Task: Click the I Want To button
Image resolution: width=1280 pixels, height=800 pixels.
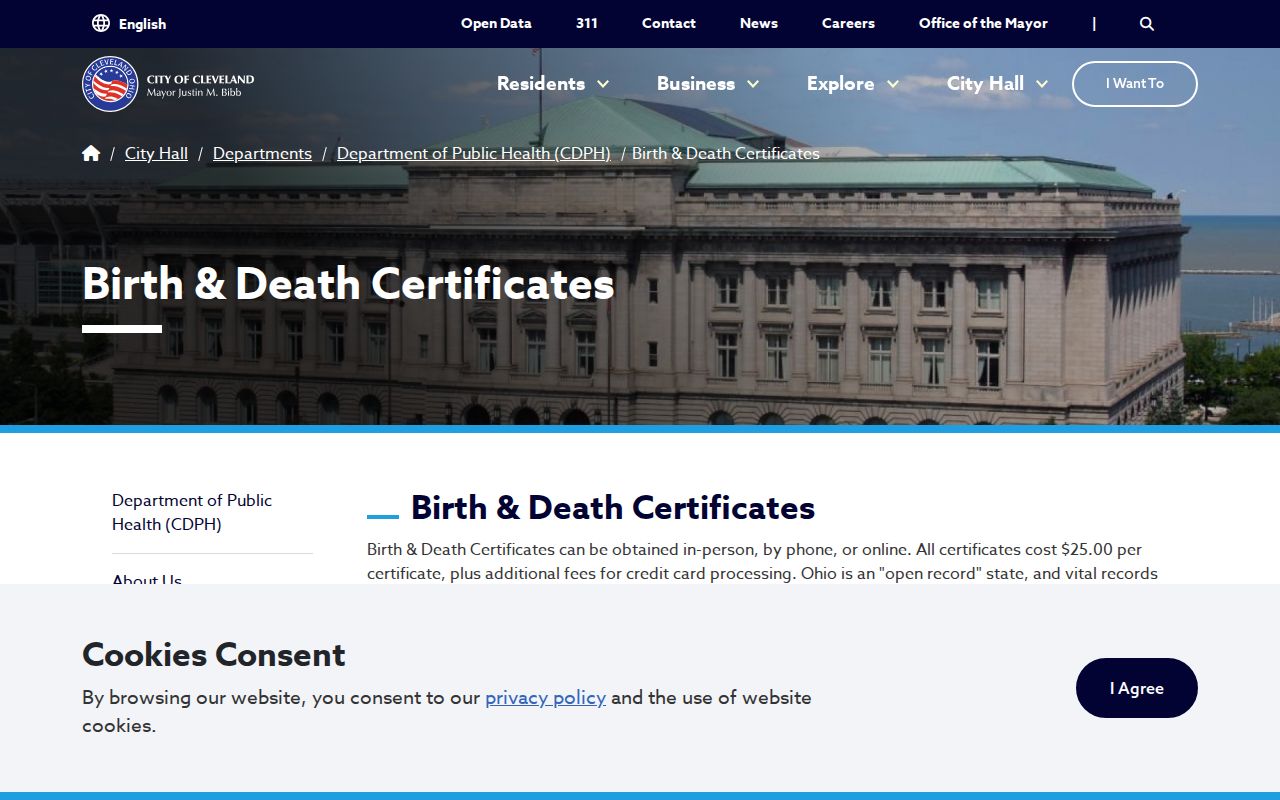Action: point(1135,84)
